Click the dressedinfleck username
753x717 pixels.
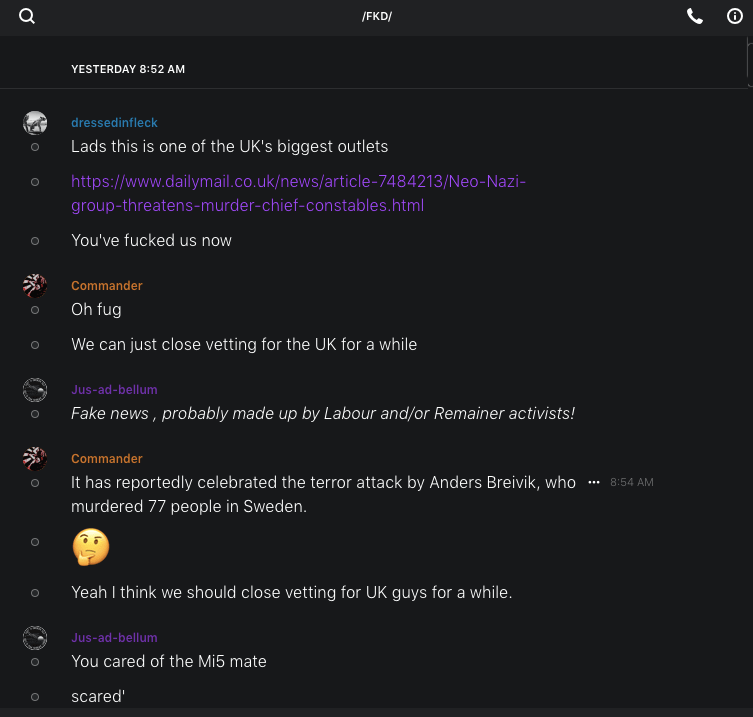click(x=114, y=123)
